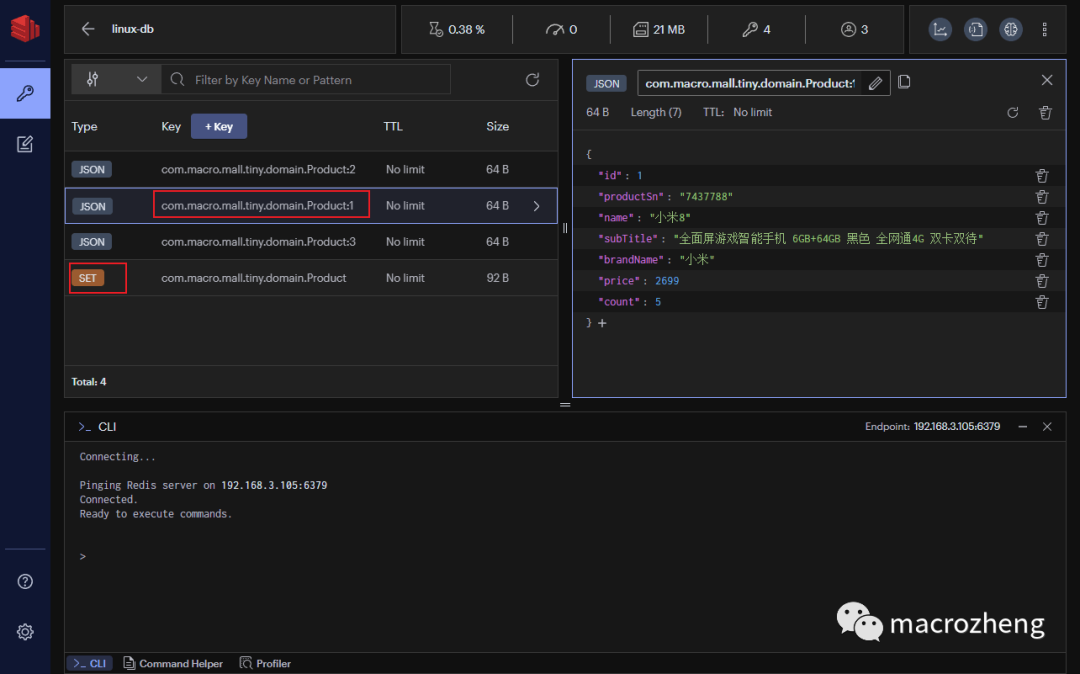Delete the "id" field

[1041, 176]
